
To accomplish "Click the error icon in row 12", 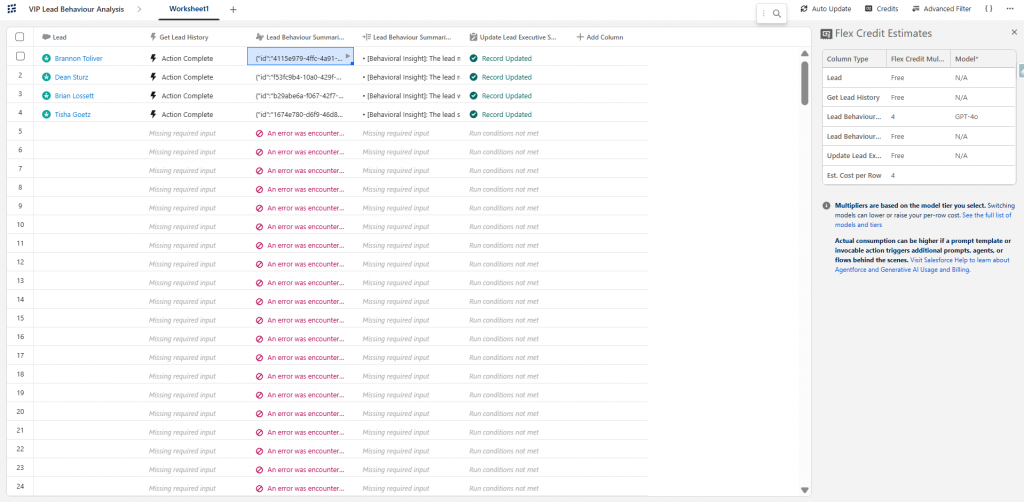I will pos(260,264).
